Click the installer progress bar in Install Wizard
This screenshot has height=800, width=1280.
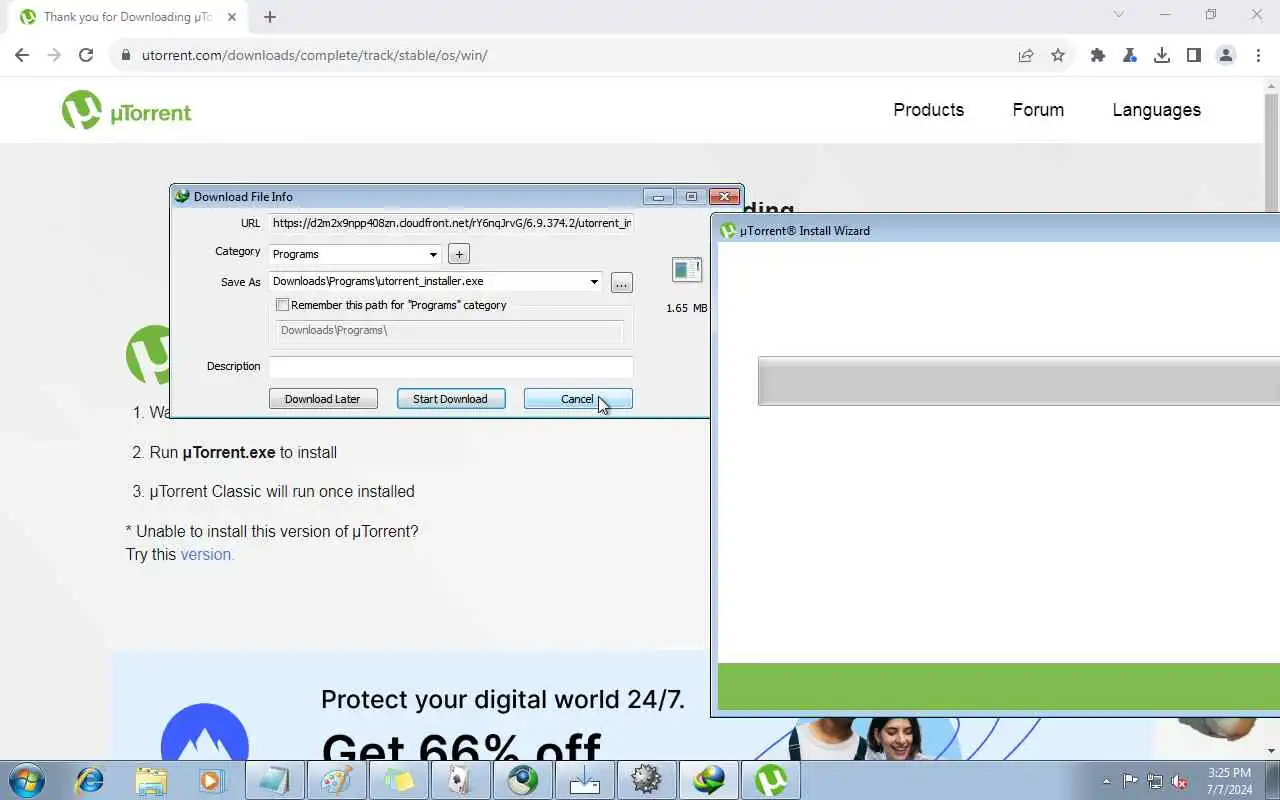pos(1019,381)
